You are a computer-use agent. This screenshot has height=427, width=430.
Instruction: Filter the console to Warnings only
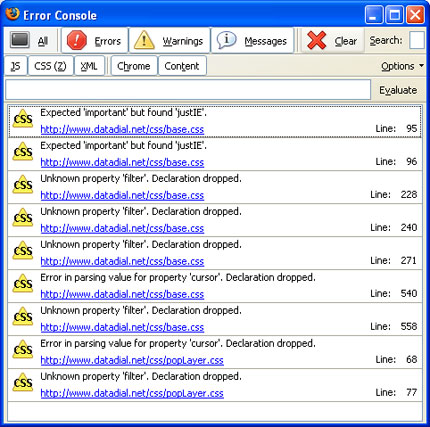point(169,41)
